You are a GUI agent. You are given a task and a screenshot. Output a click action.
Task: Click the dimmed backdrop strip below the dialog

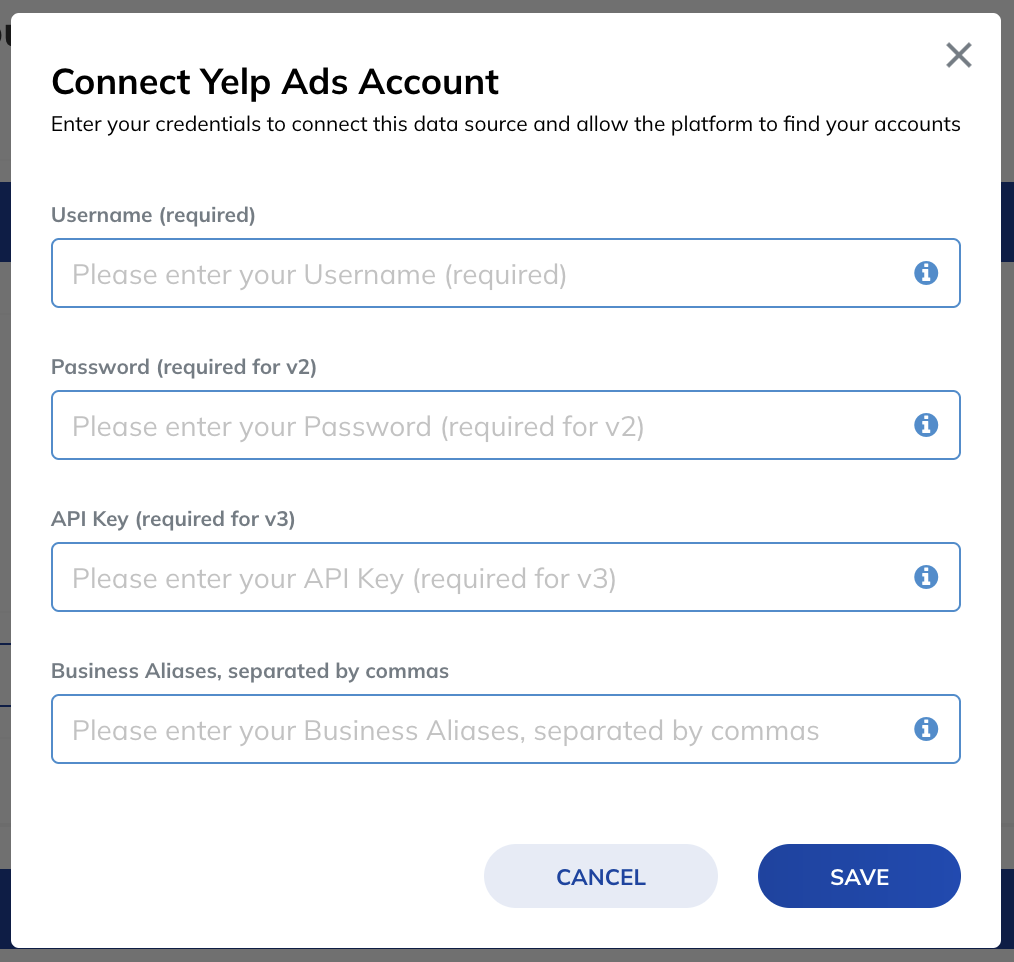[507, 956]
